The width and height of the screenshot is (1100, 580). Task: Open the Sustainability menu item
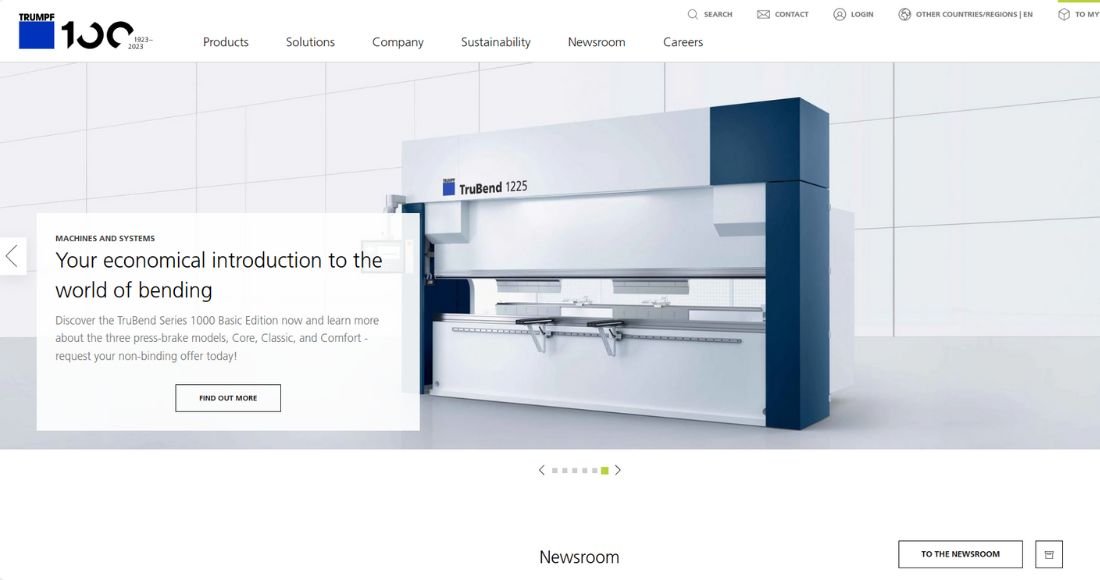click(x=495, y=42)
